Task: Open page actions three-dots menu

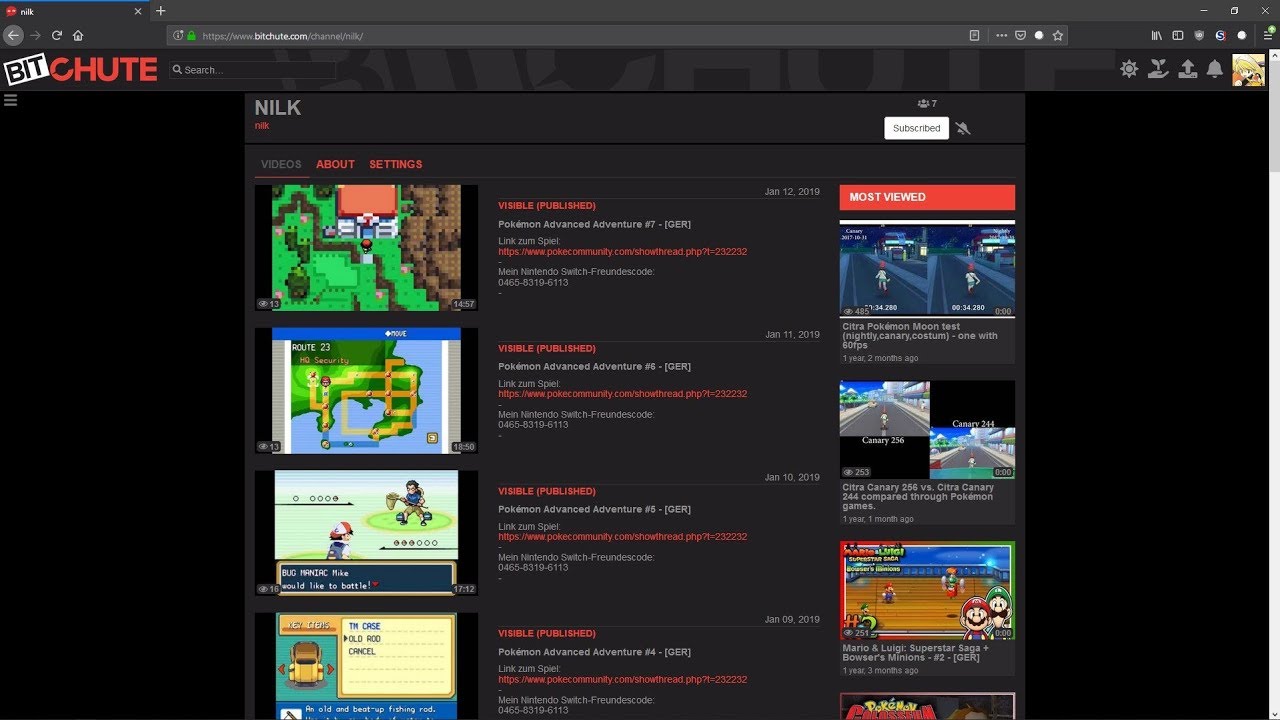Action: click(1002, 35)
